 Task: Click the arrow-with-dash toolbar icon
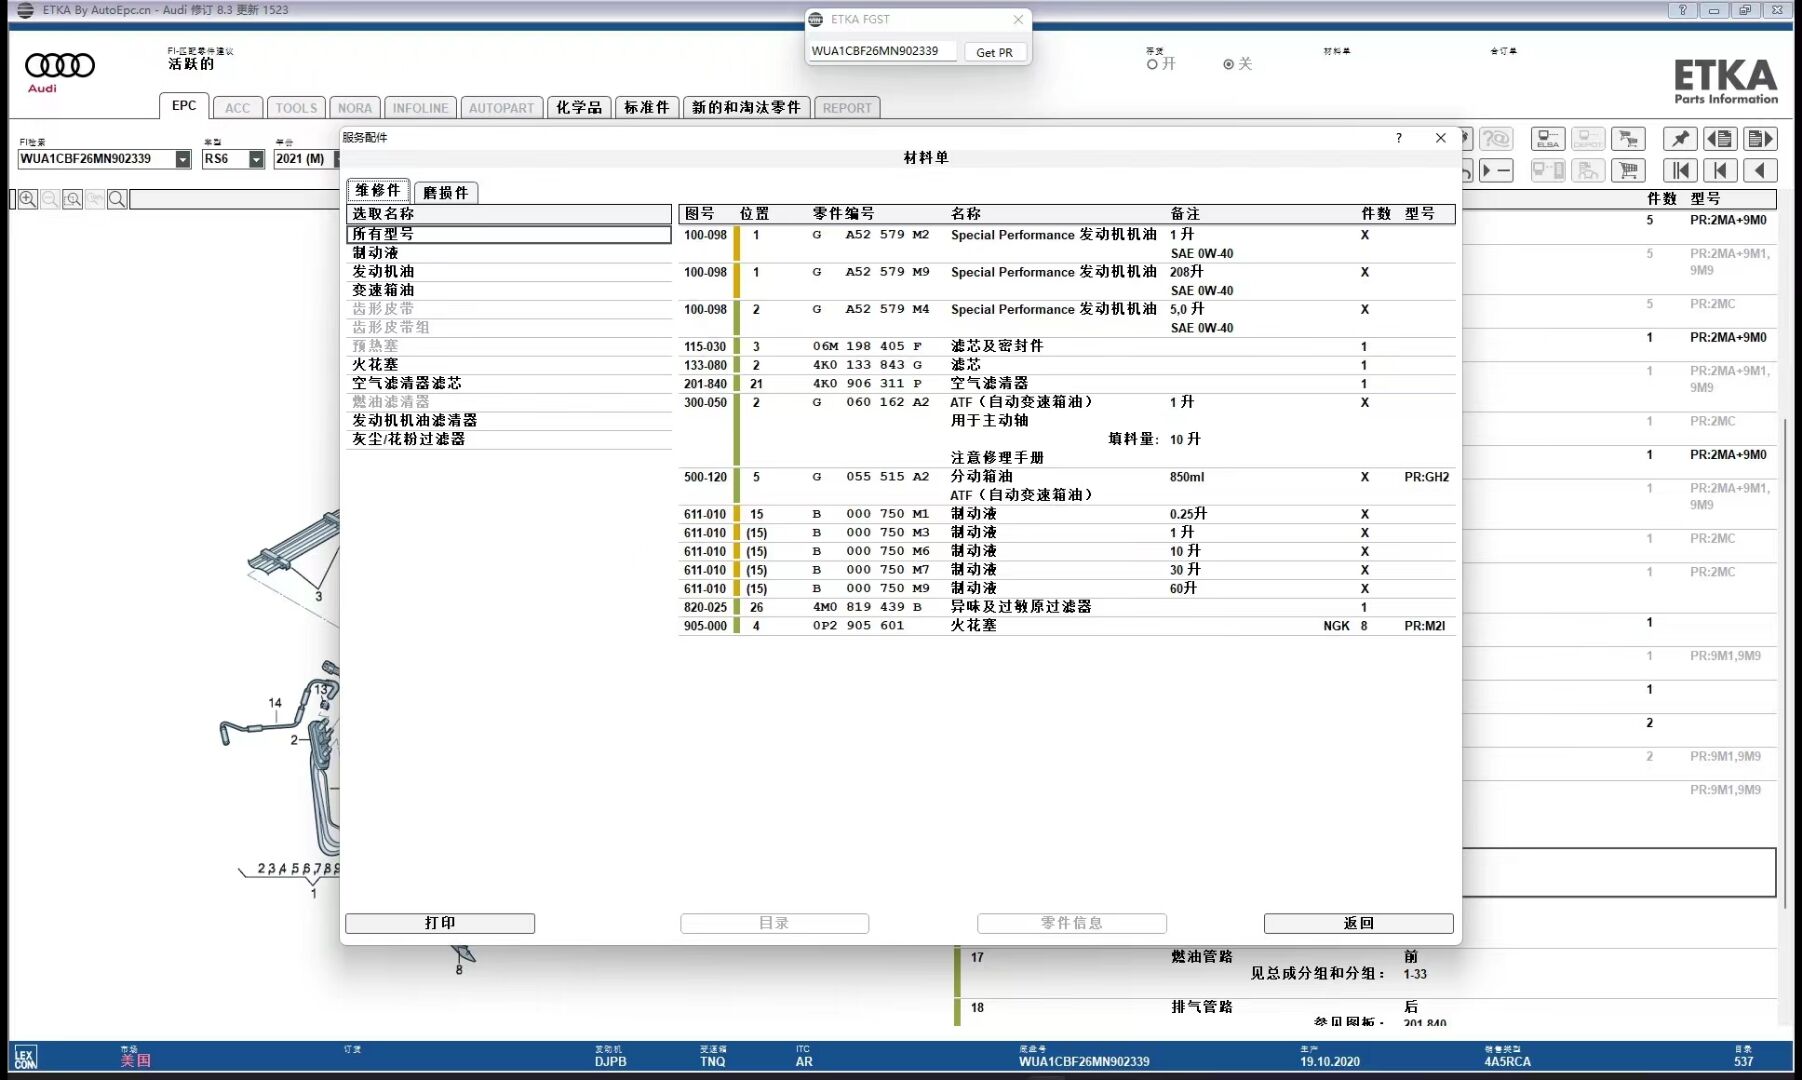tap(1496, 171)
